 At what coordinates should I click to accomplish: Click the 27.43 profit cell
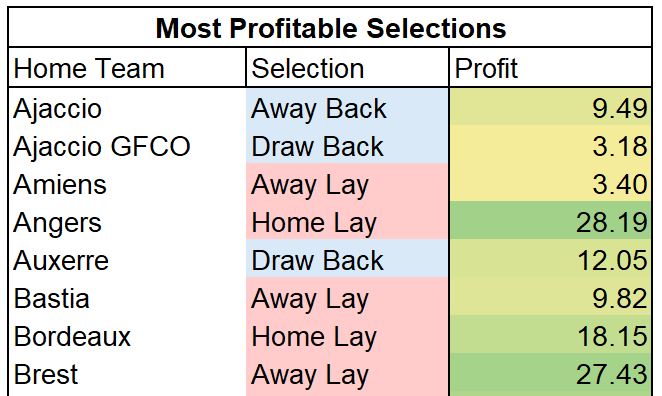[551, 374]
